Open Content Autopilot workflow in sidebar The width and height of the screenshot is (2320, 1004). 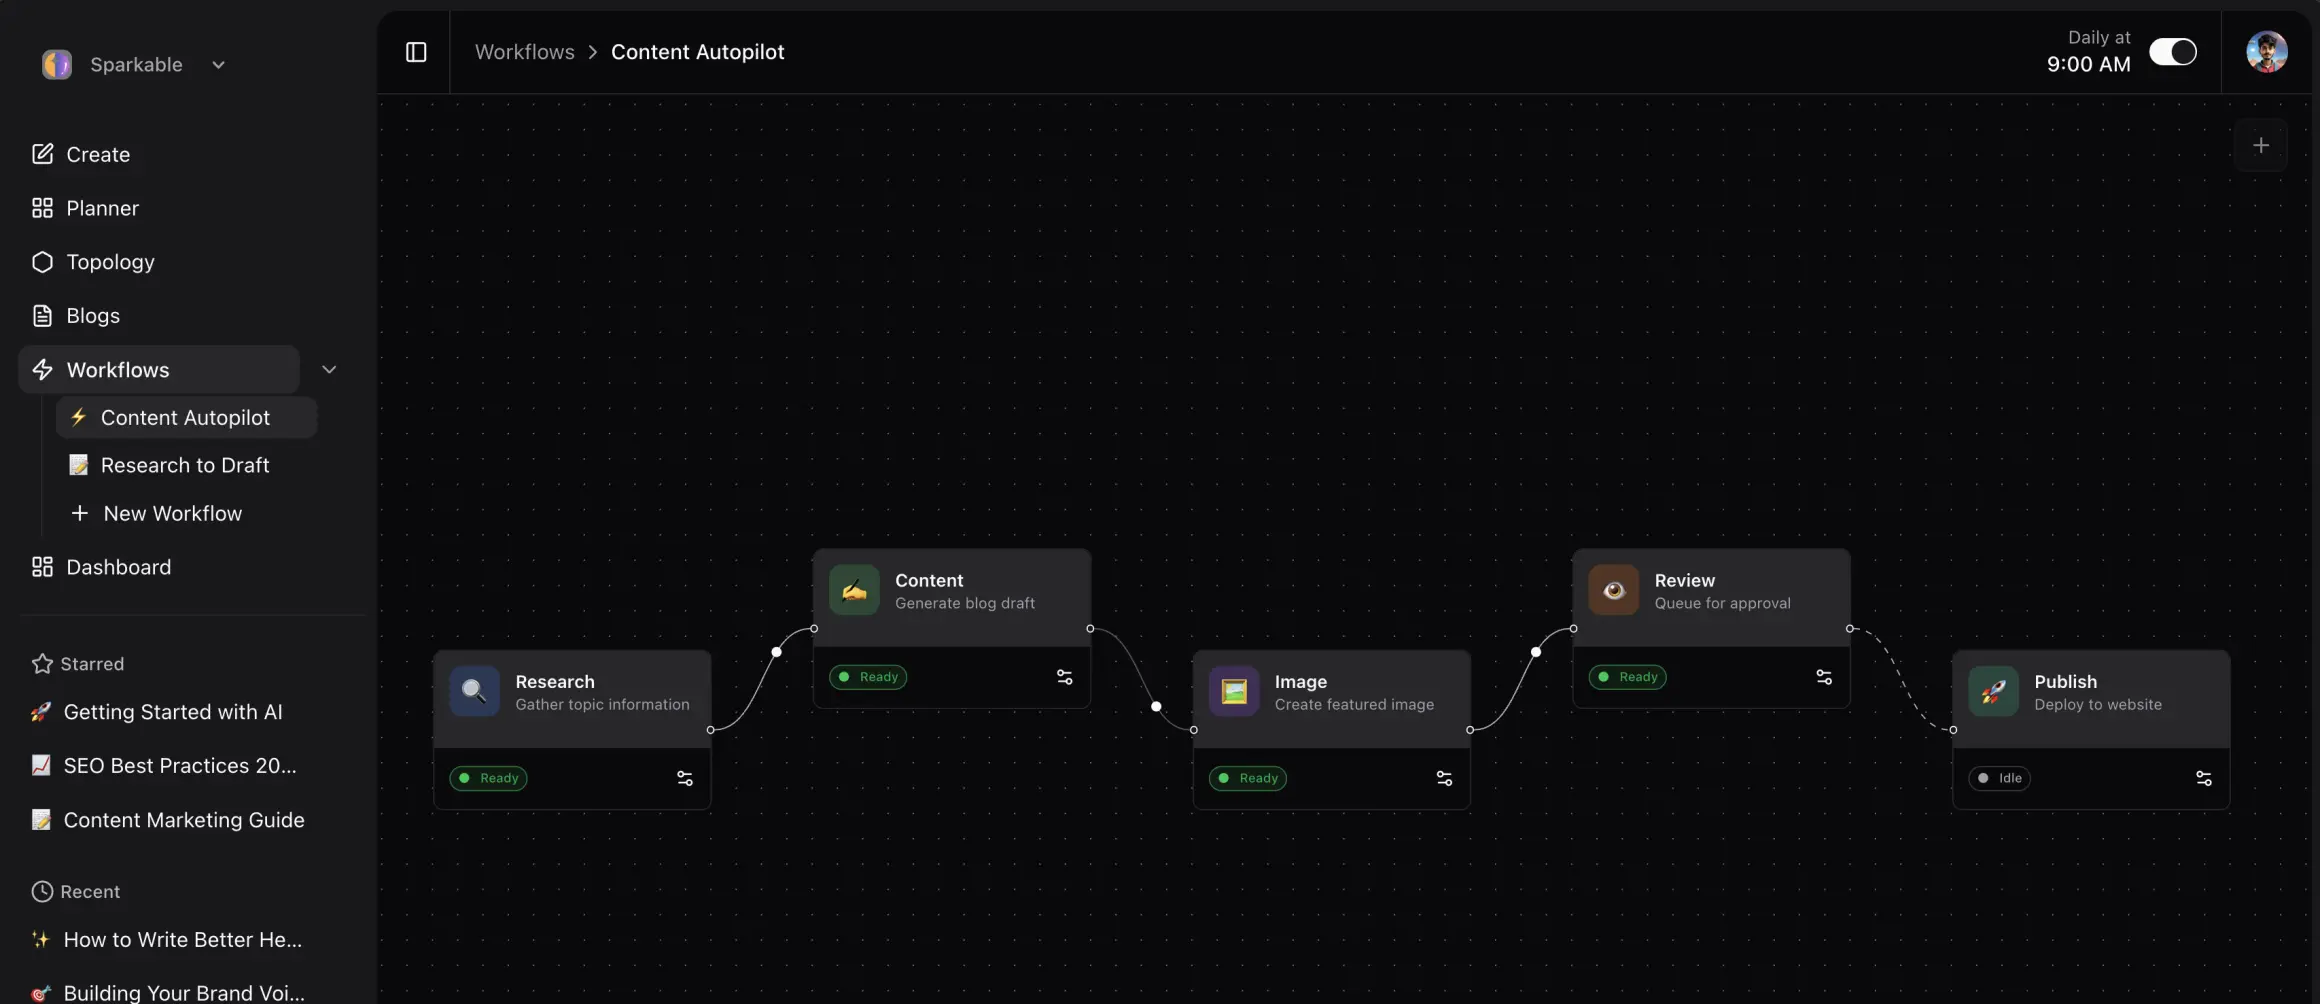186,418
